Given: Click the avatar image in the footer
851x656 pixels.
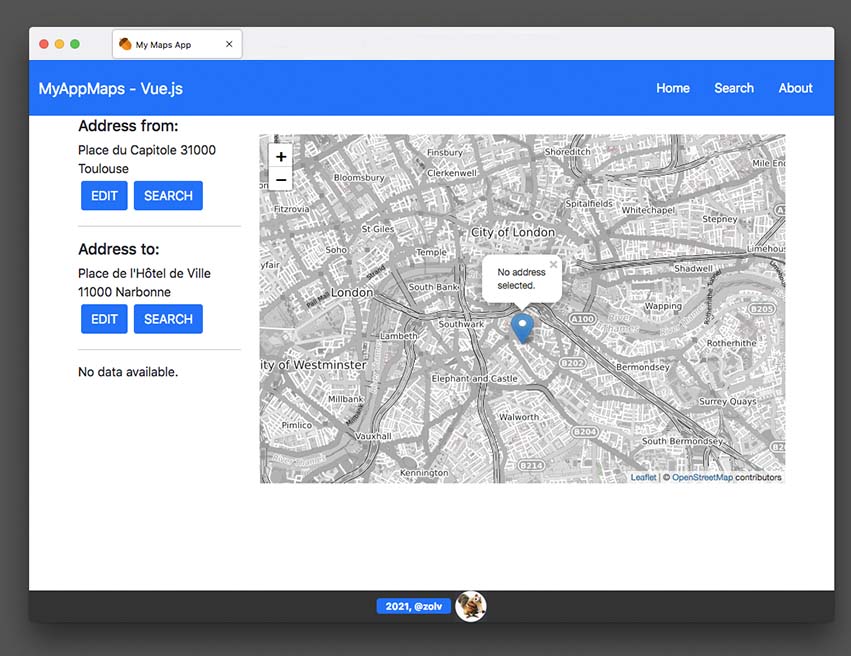Looking at the screenshot, I should tap(471, 606).
